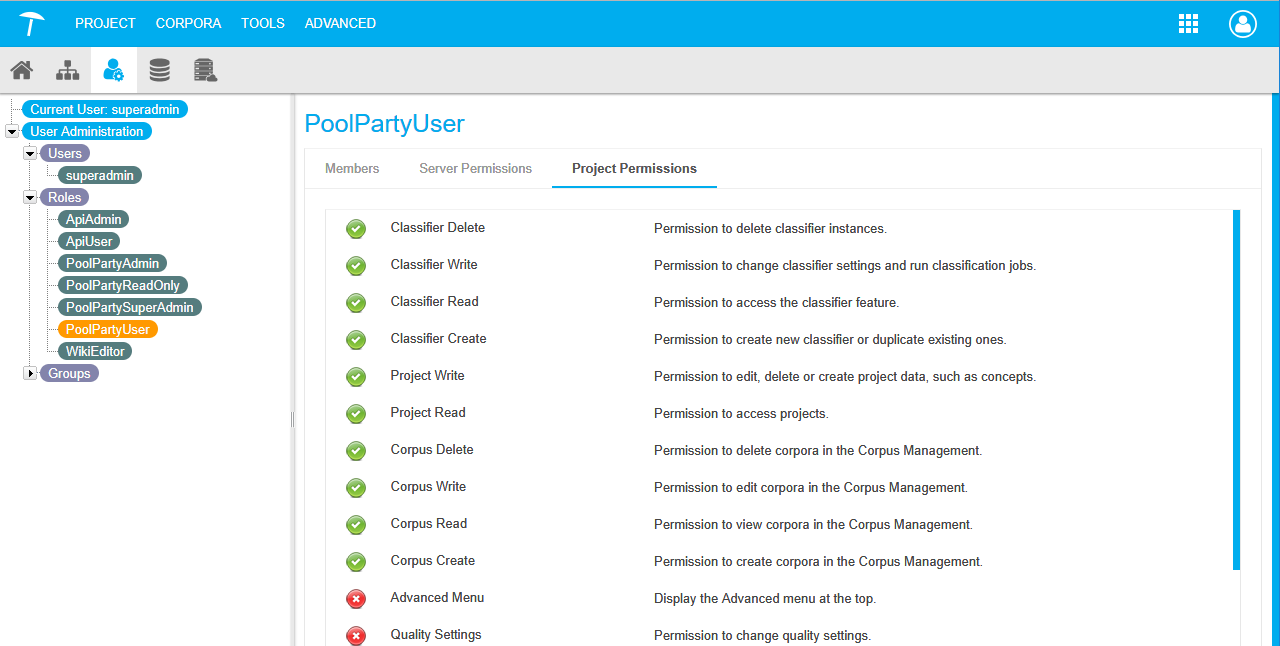
Task: Open the hierarchy tree toolbar icon
Action: 68,70
